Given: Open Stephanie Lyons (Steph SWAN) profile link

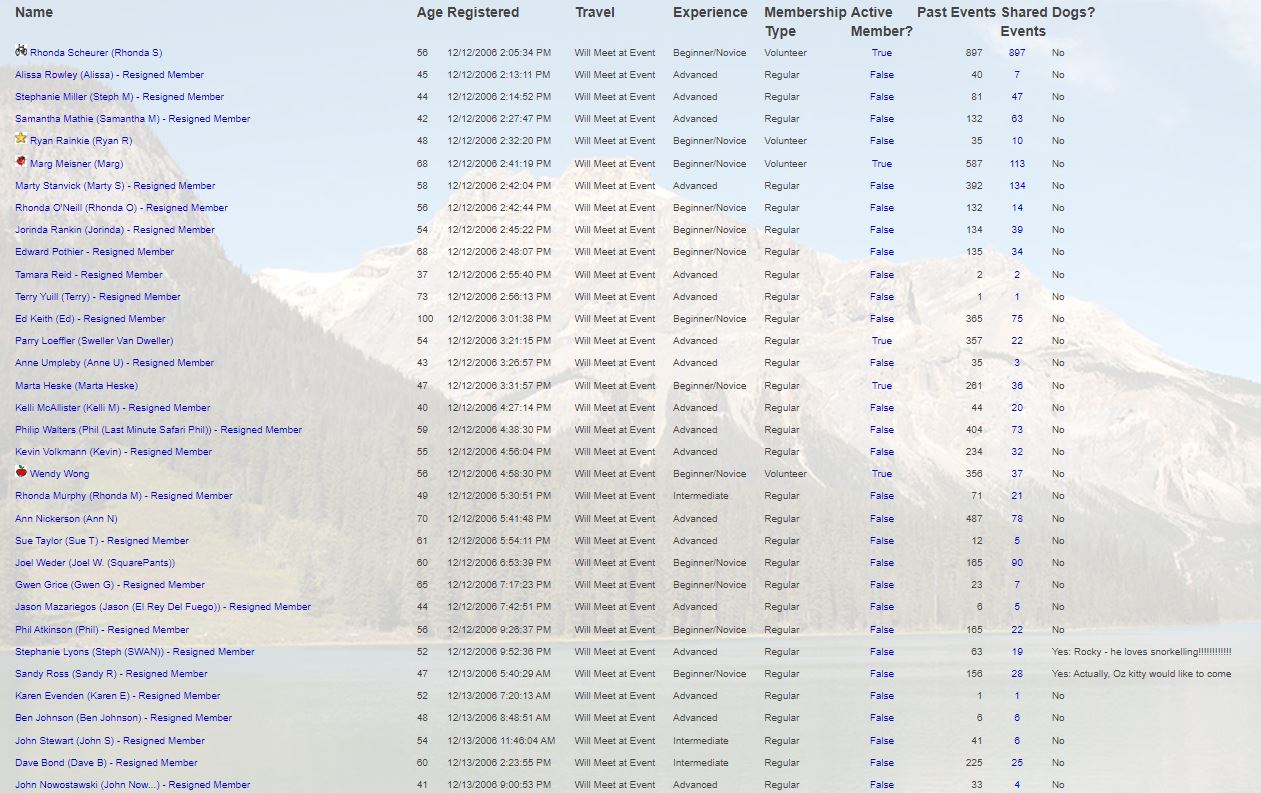Looking at the screenshot, I should tap(134, 652).
